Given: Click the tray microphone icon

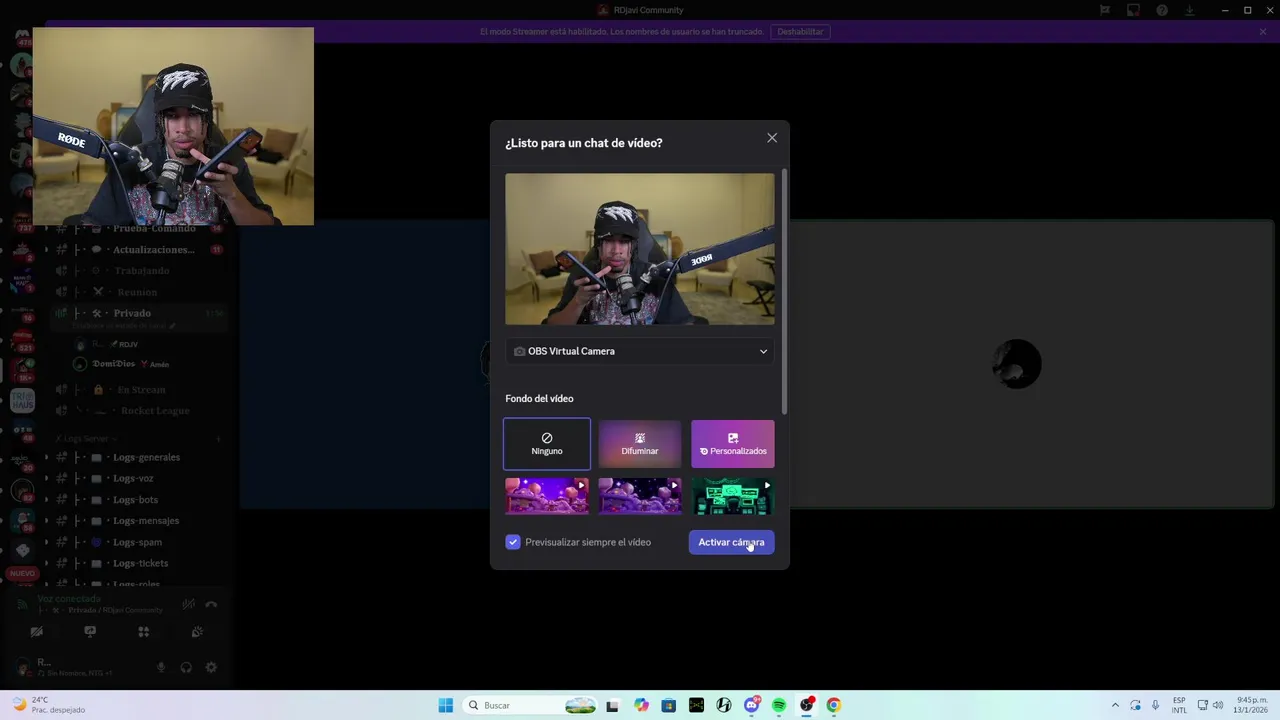Looking at the screenshot, I should point(1155,705).
